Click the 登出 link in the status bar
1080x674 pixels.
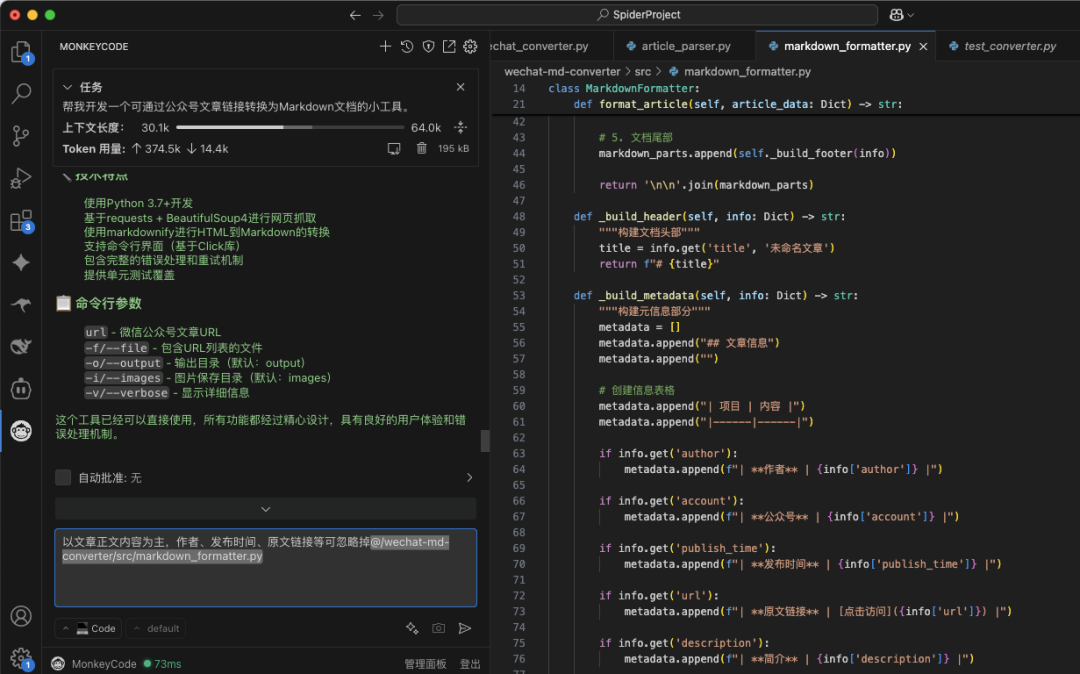pyautogui.click(x=470, y=663)
